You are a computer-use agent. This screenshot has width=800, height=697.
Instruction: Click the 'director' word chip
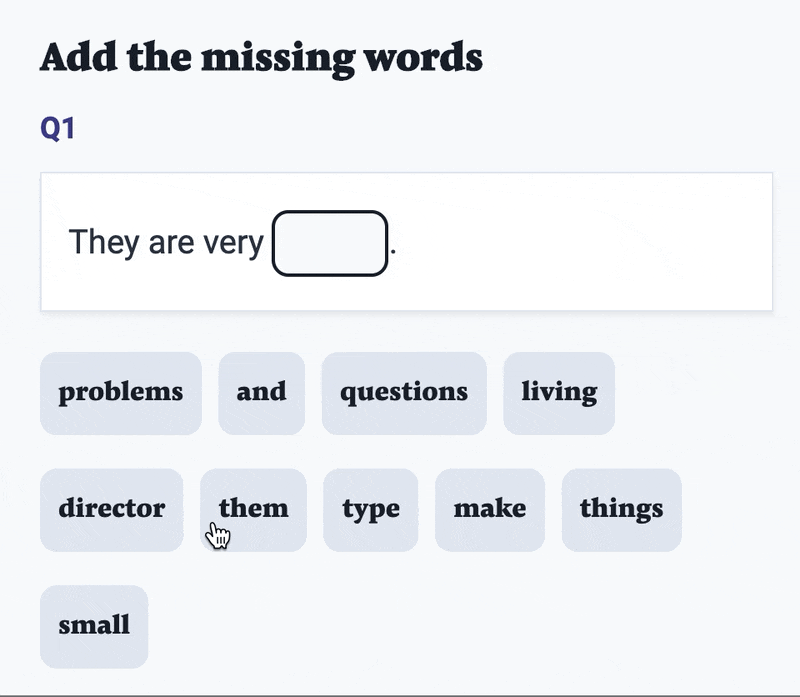click(x=112, y=509)
